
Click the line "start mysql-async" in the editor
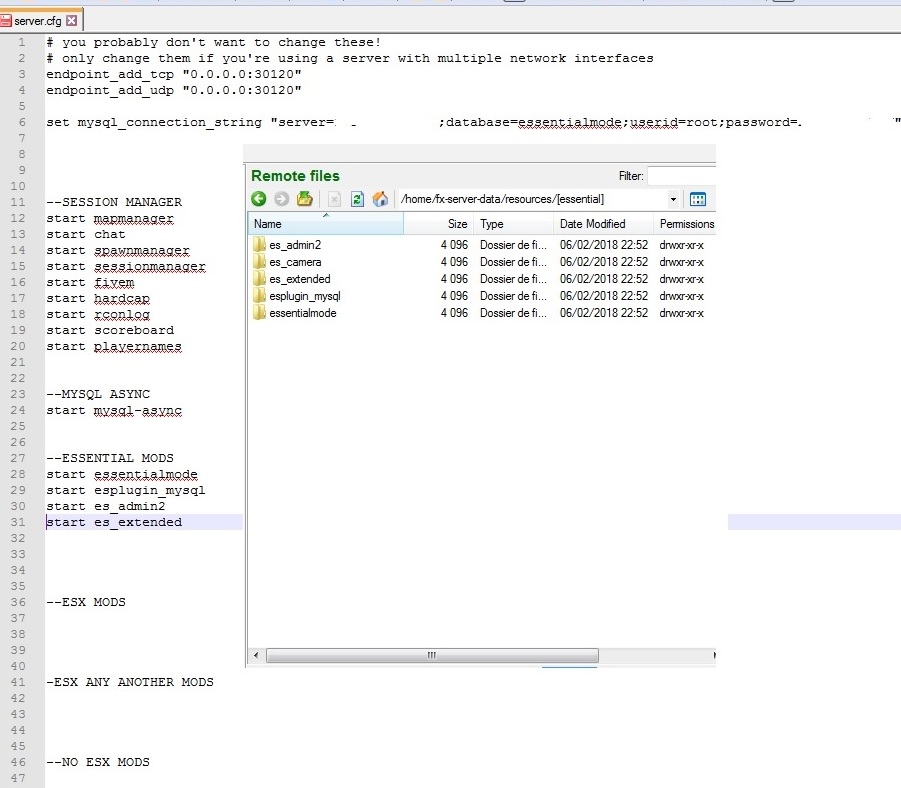114,410
